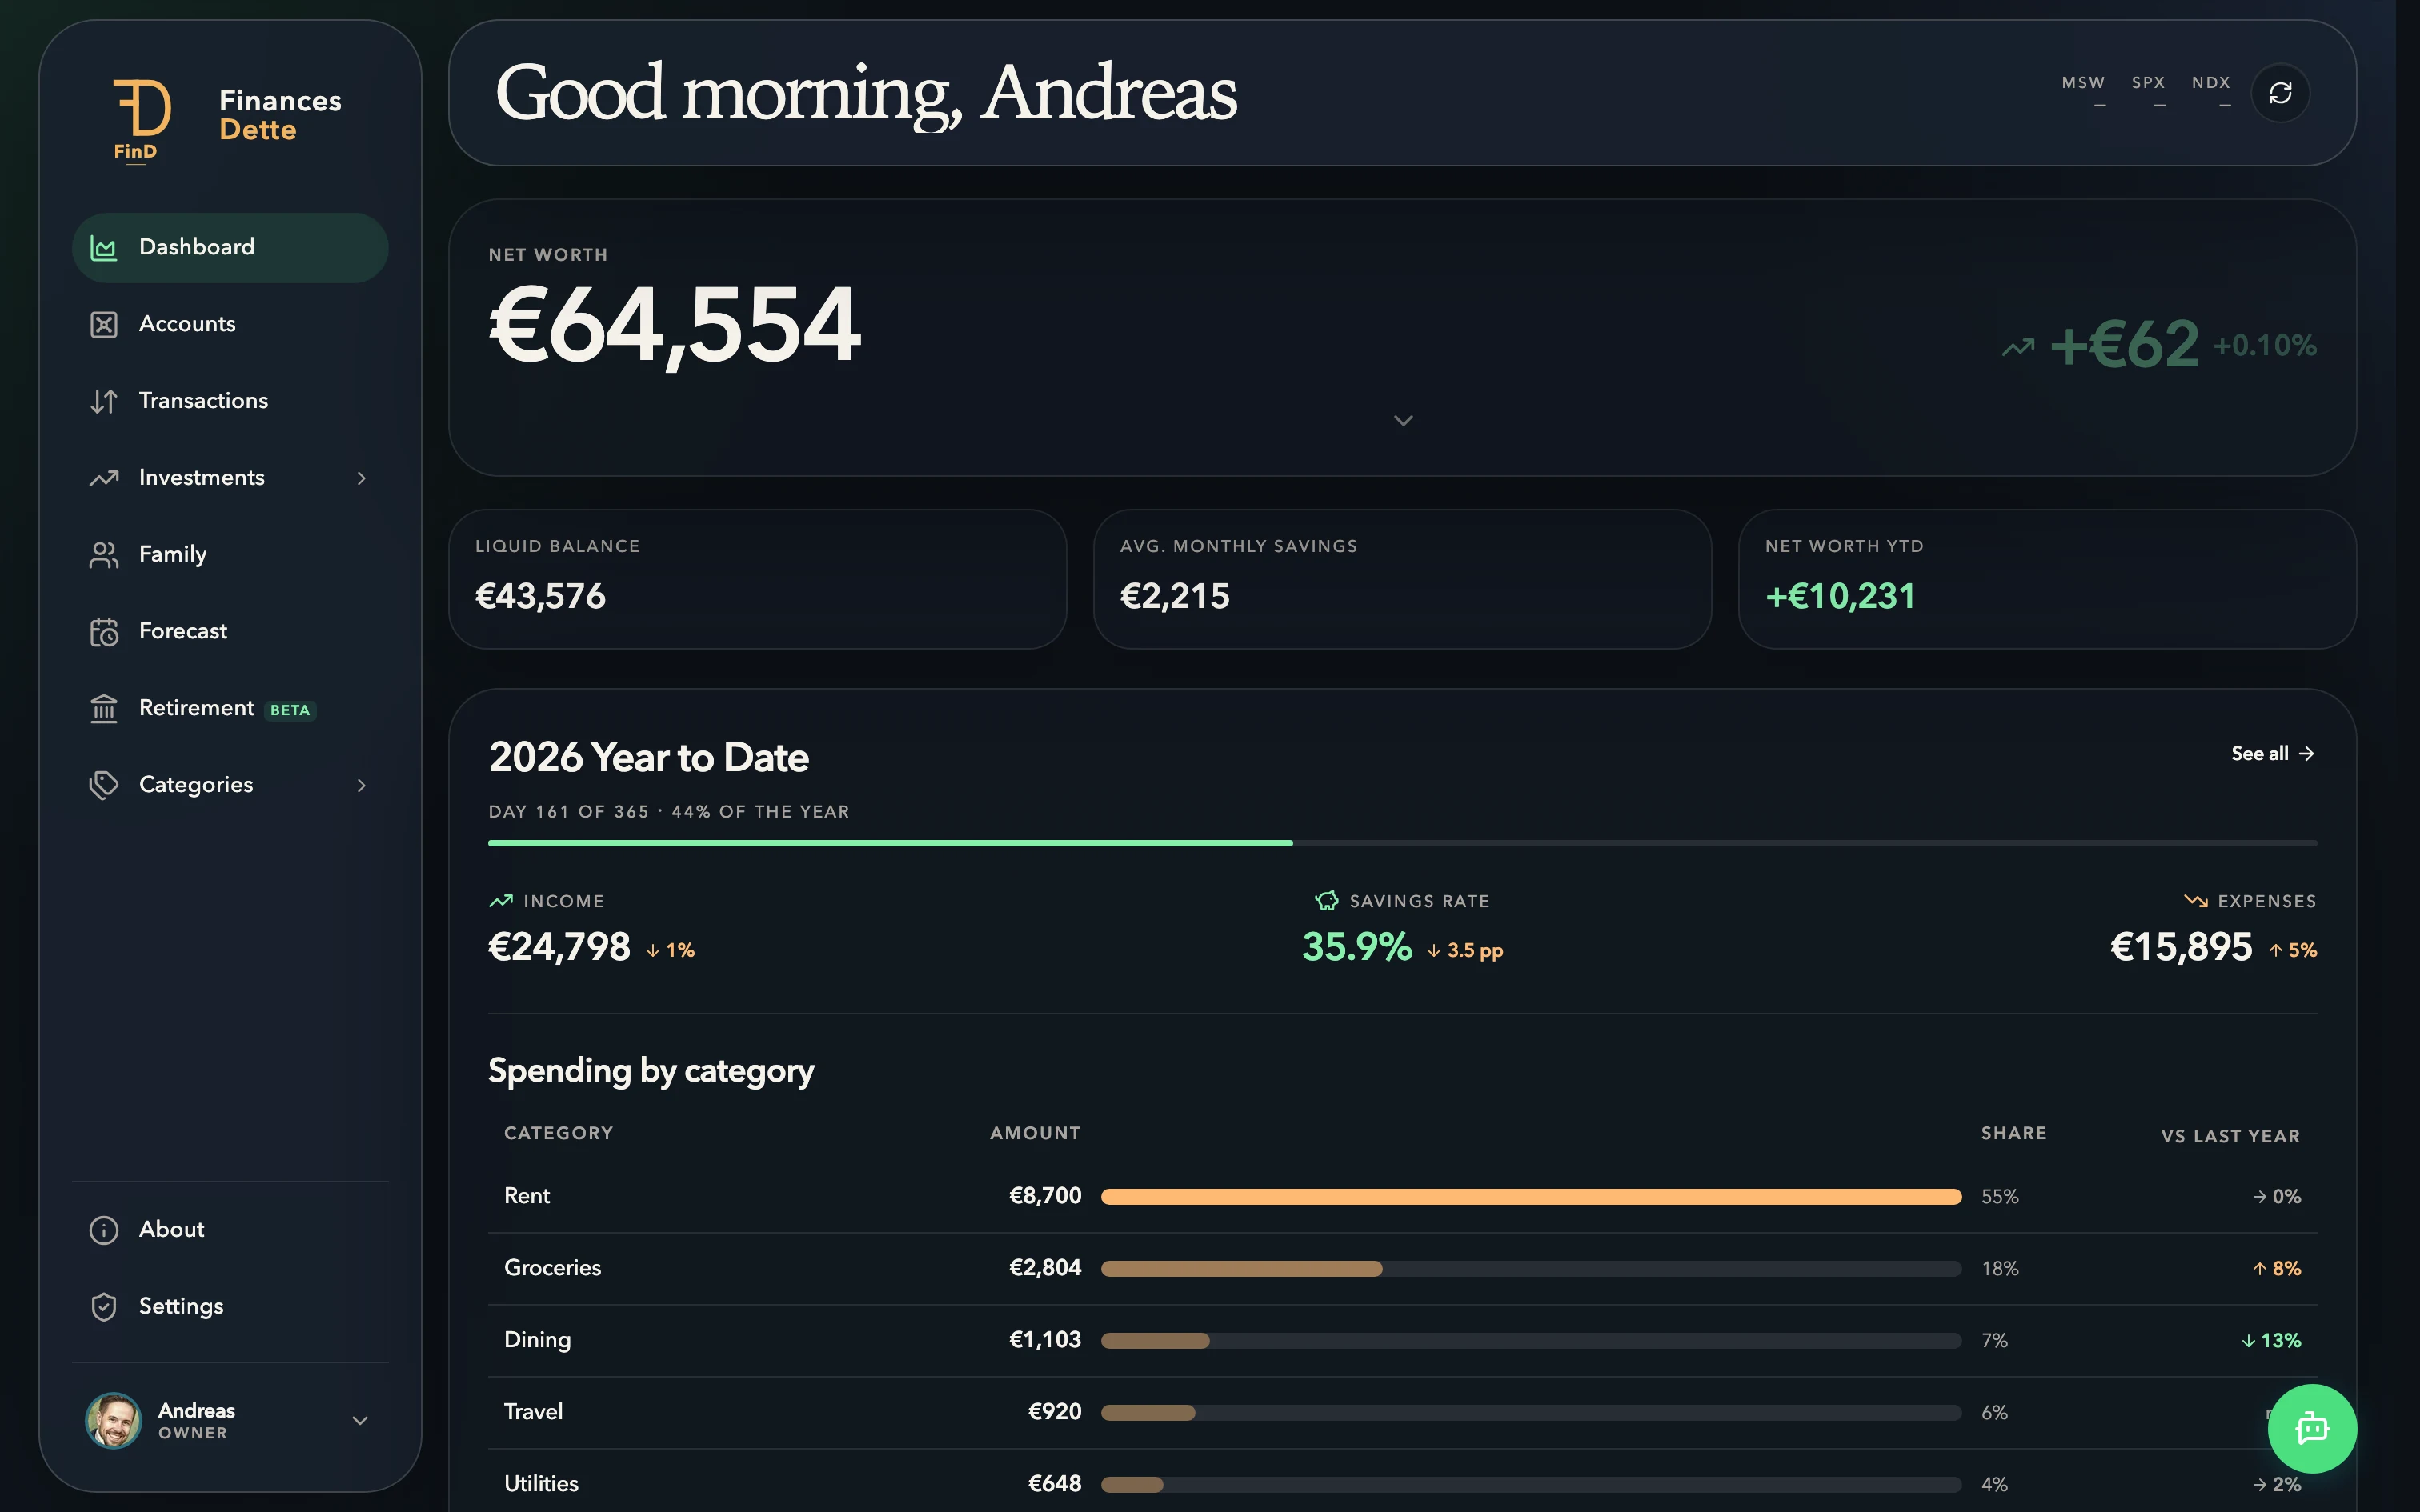Click the Settings shield icon

point(104,1306)
